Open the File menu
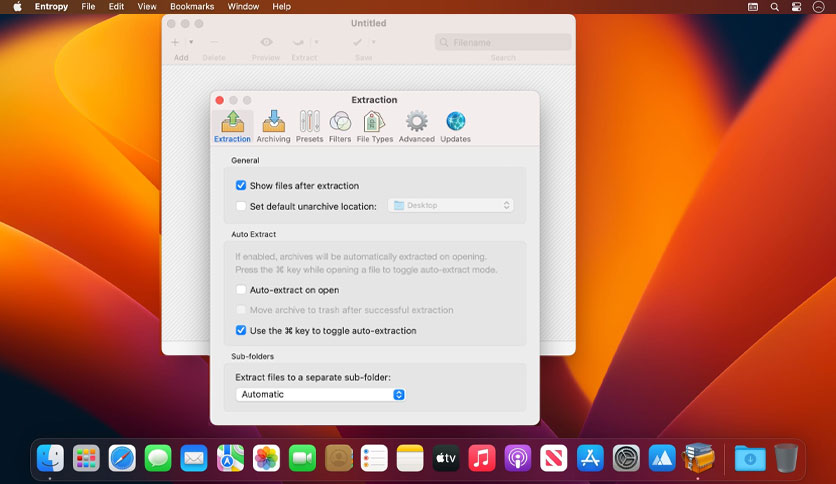The image size is (836, 484). [x=88, y=6]
